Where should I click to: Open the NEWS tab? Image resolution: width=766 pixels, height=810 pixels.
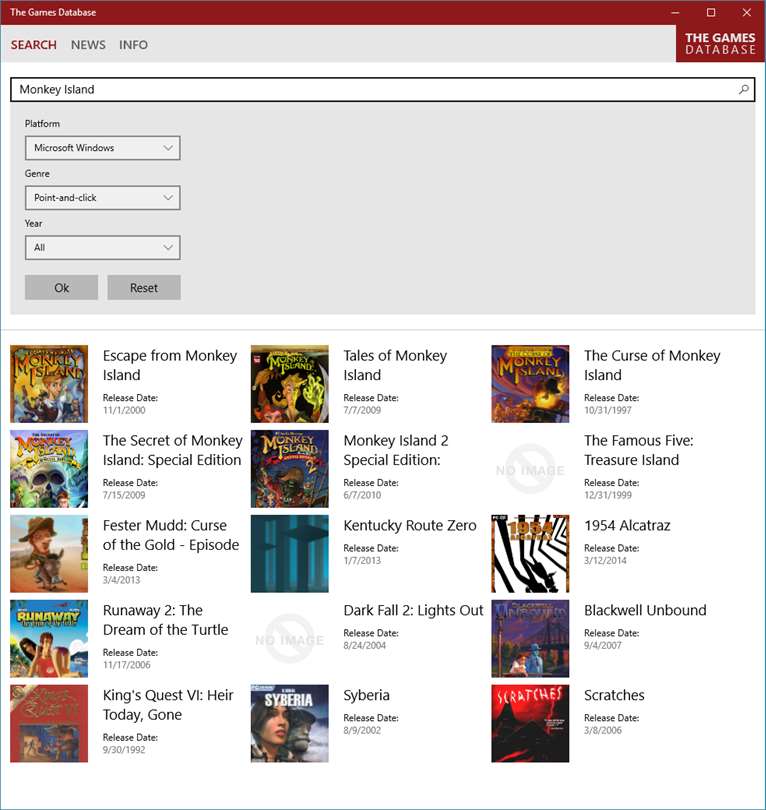click(88, 45)
